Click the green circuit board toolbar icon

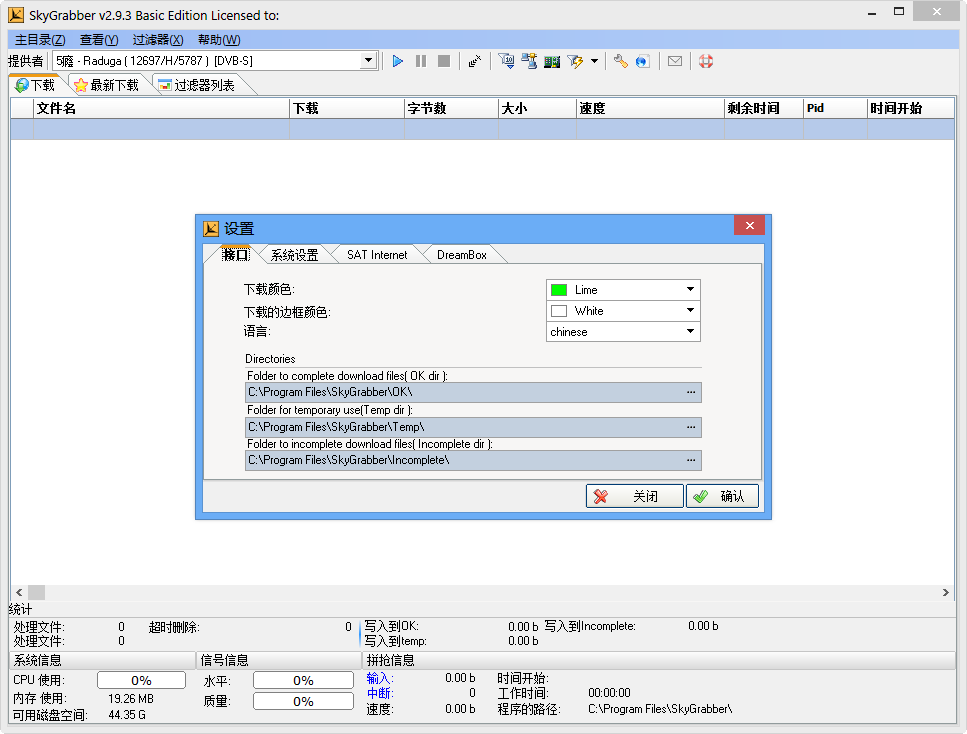pyautogui.click(x=552, y=61)
